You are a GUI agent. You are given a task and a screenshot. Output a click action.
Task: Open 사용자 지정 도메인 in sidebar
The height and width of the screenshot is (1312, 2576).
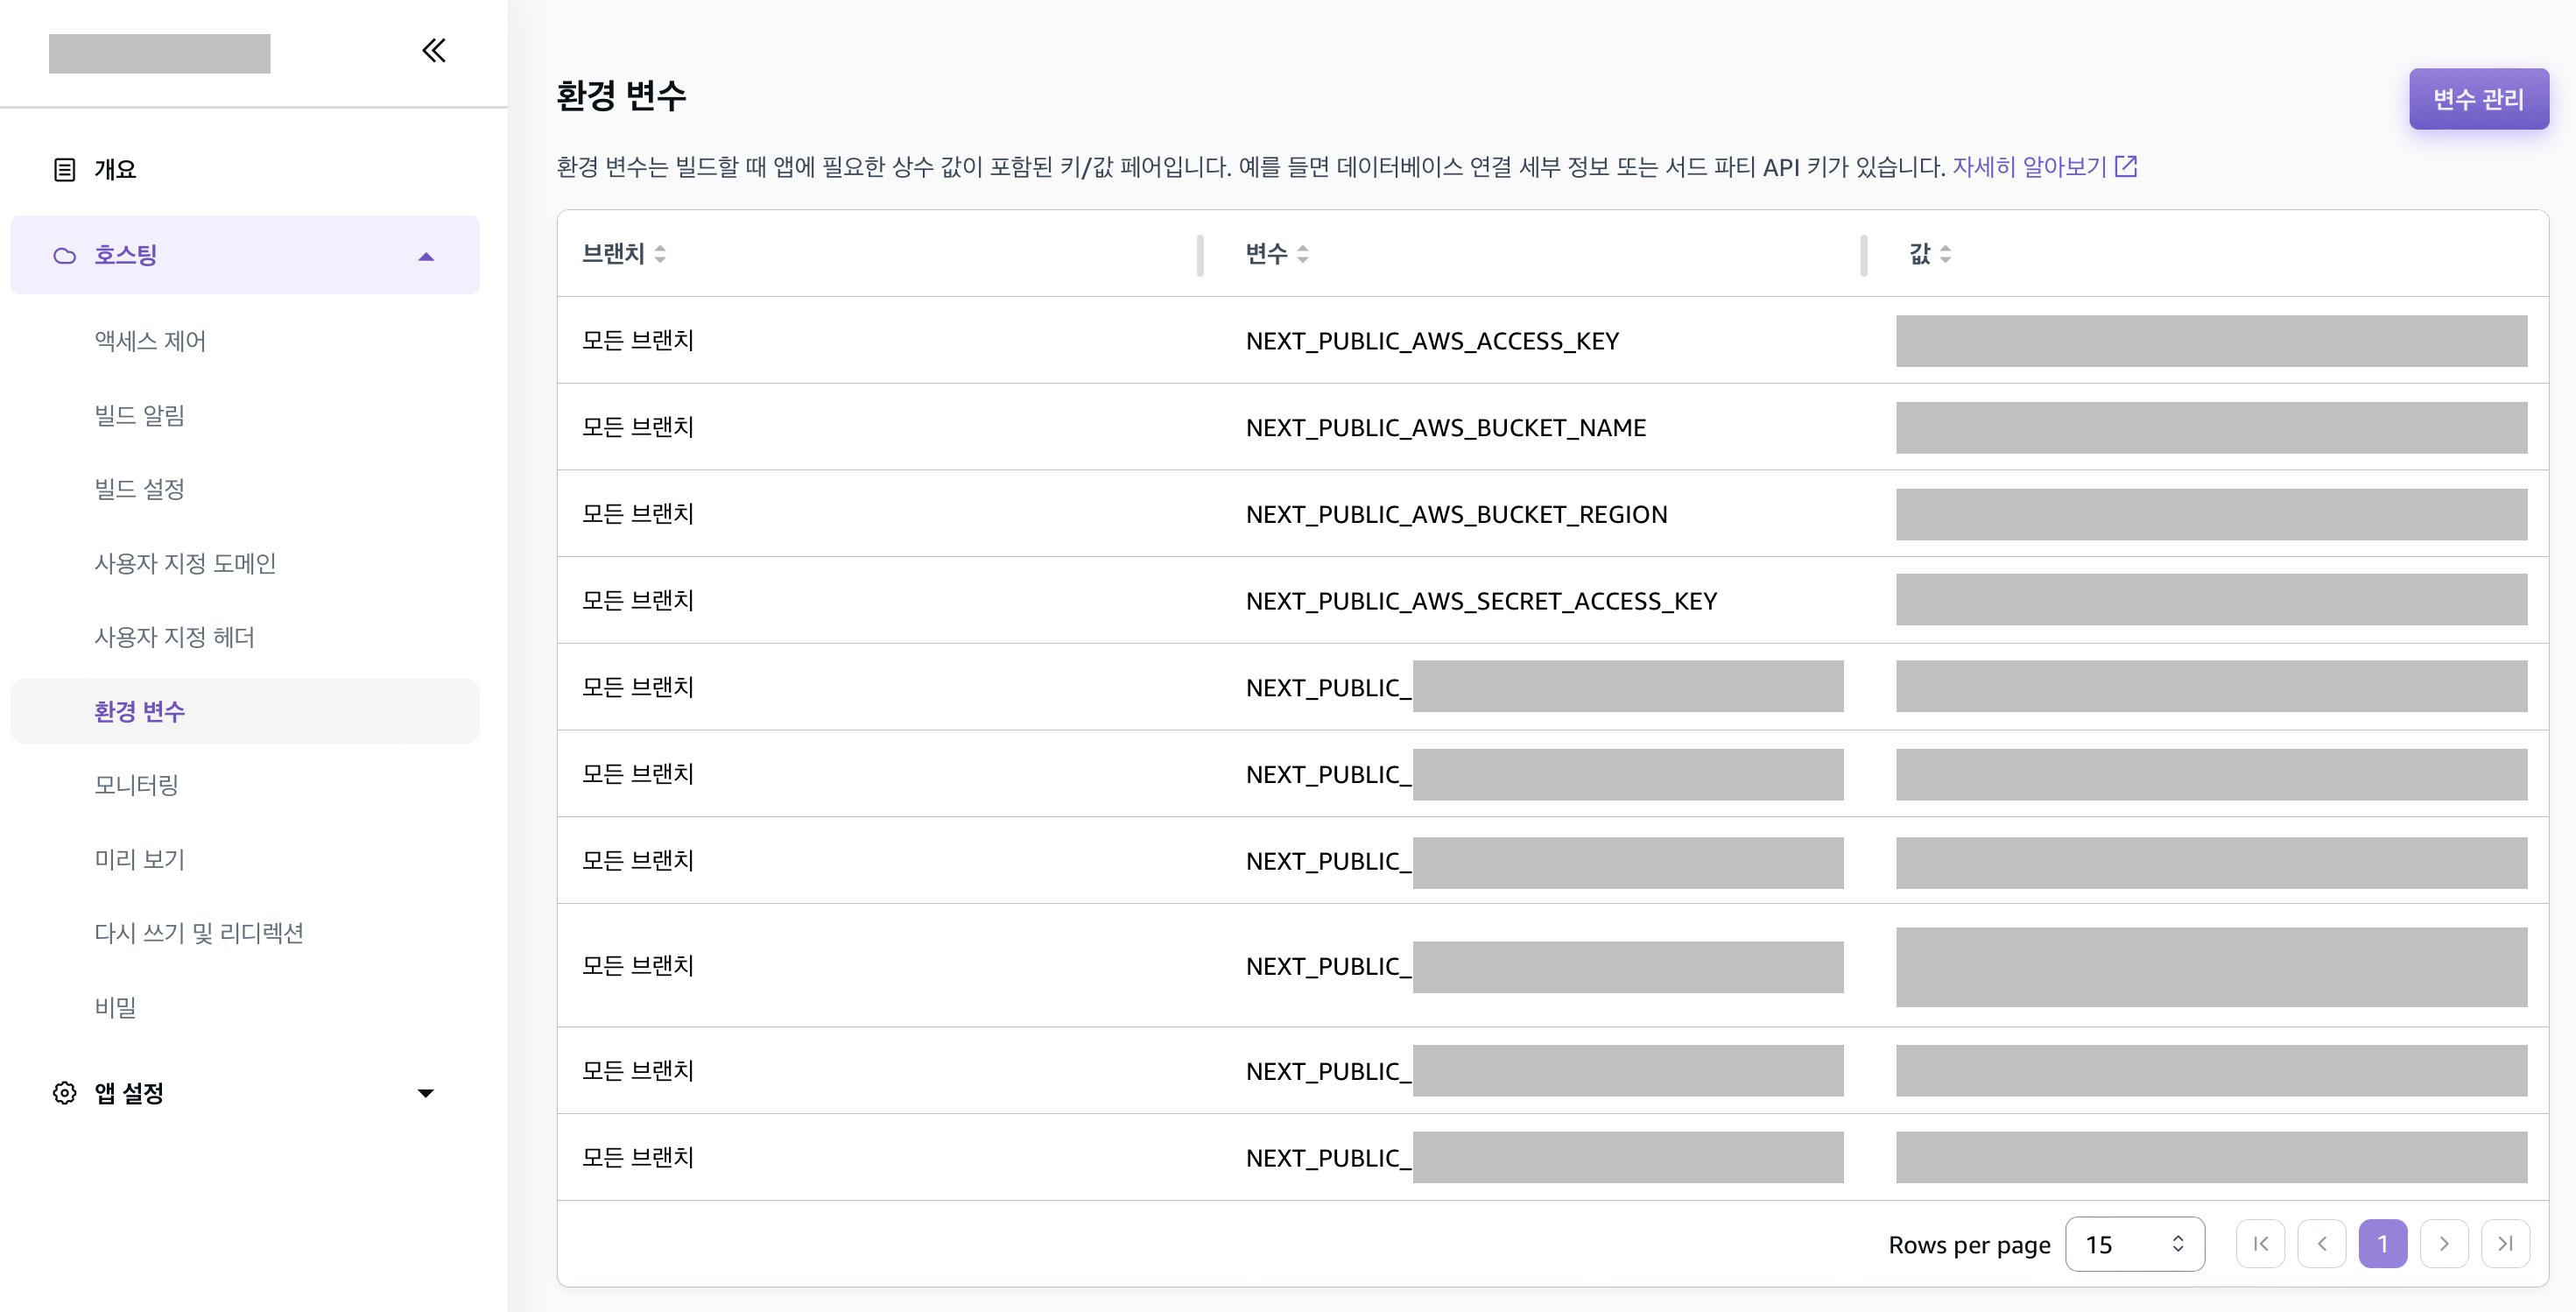[x=185, y=563]
